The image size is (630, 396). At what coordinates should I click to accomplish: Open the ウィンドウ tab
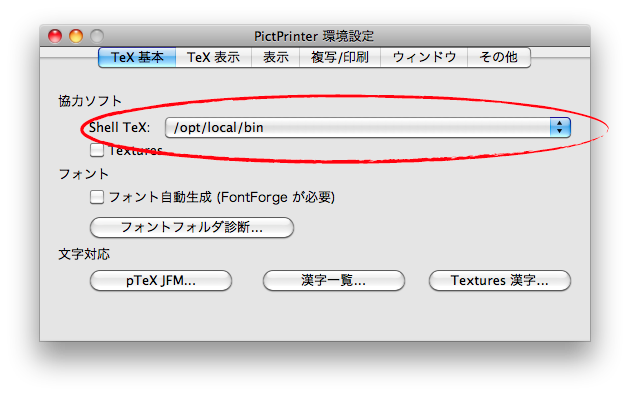click(x=424, y=57)
